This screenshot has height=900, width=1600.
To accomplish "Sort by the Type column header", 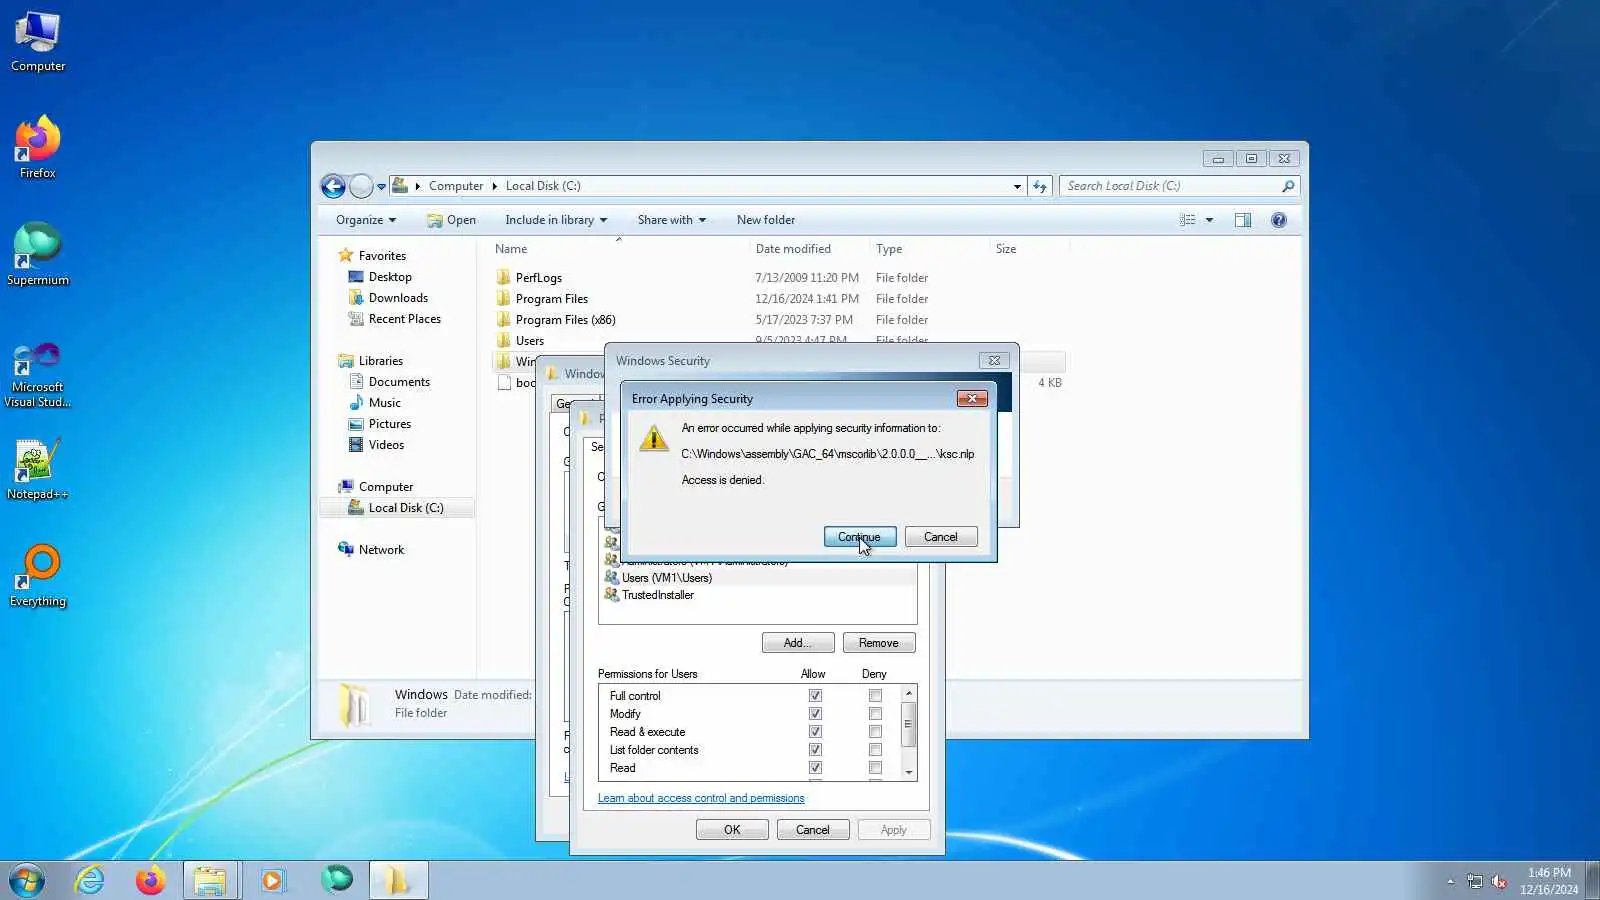I will [928, 249].
